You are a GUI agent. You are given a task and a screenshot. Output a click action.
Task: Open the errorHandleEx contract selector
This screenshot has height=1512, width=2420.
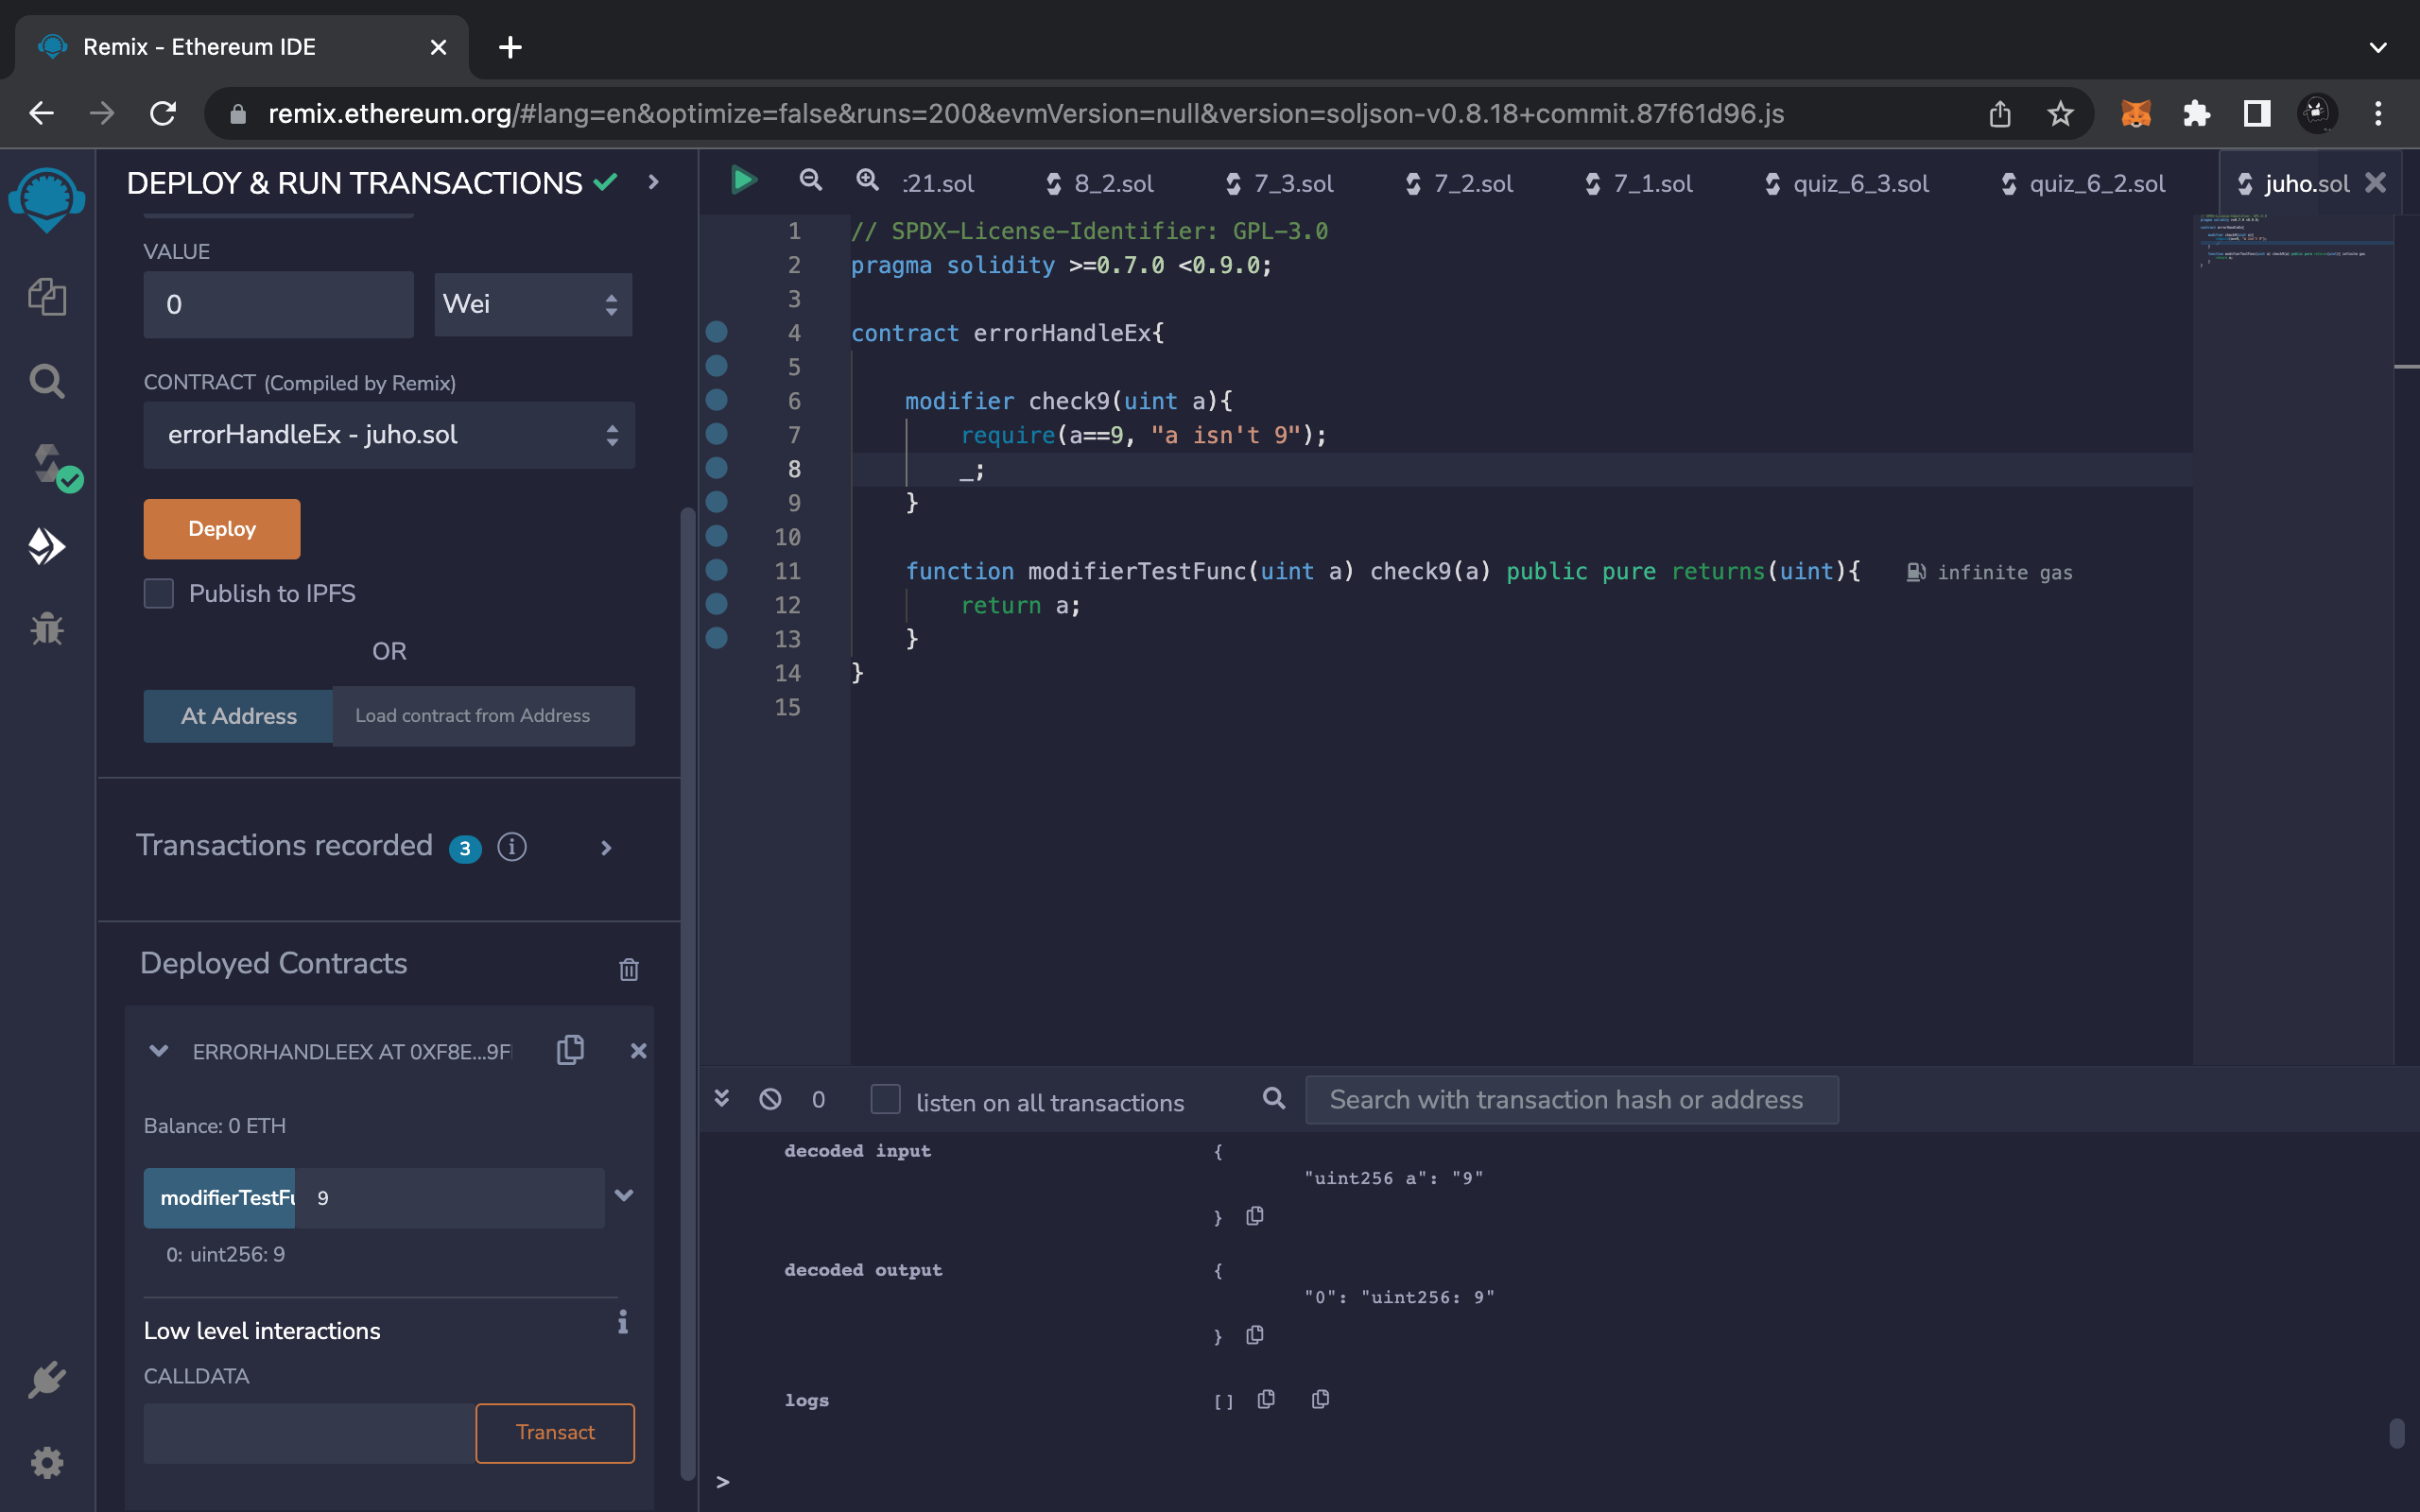point(389,435)
